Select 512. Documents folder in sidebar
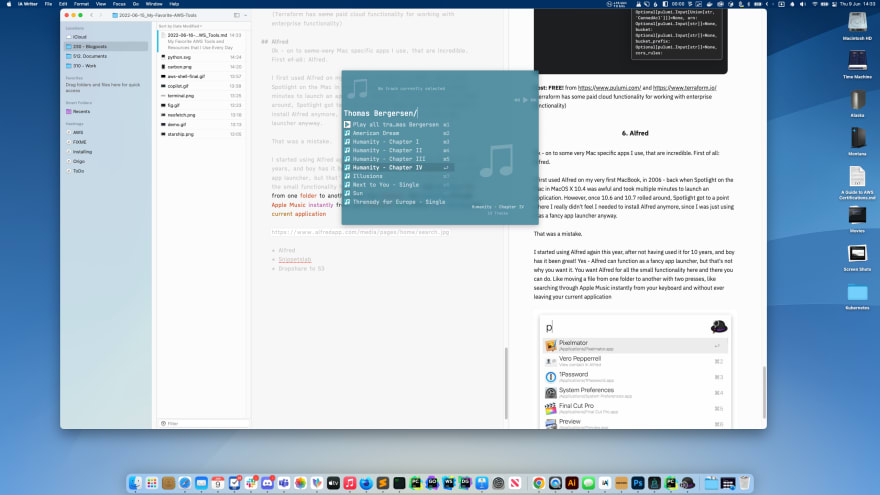Screen dimensions: 880x495 pyautogui.click(x=106, y=56)
